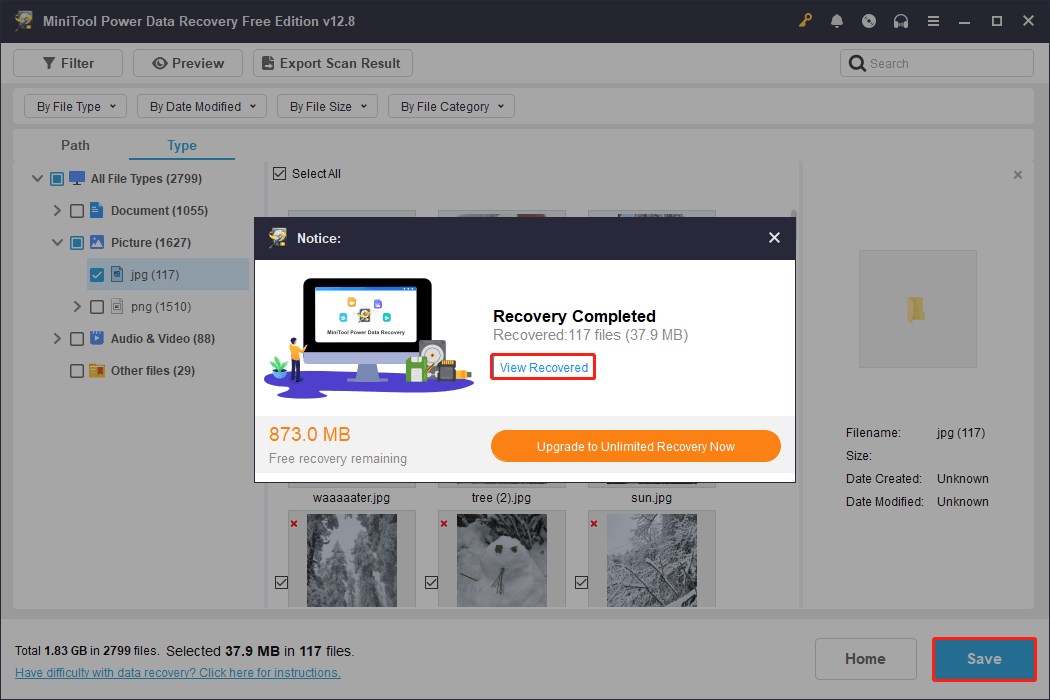Open the data recovery instructions link
This screenshot has height=700, width=1050.
point(178,673)
